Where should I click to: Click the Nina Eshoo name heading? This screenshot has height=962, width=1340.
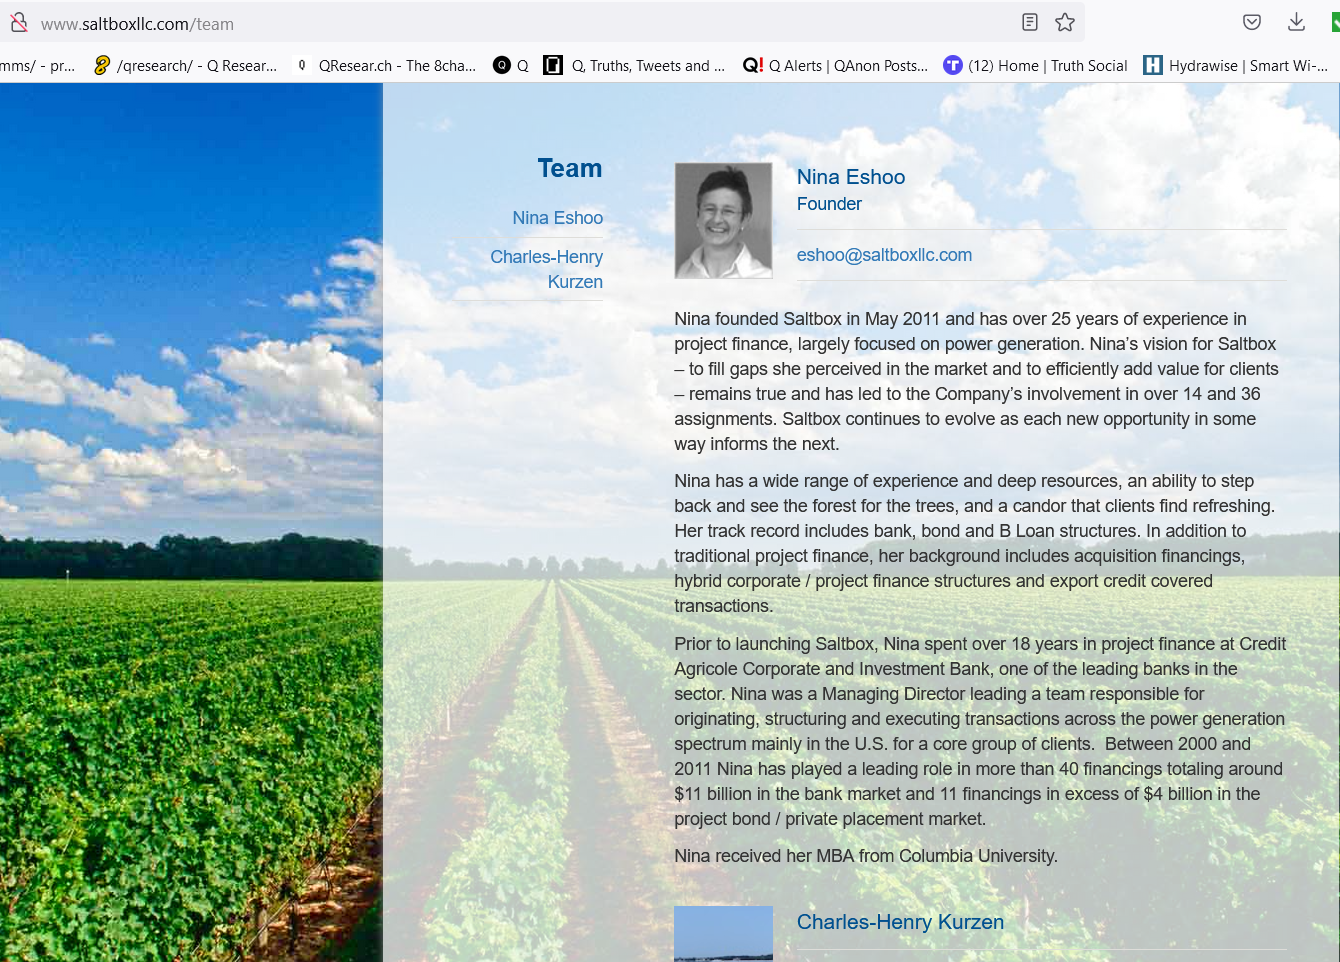point(851,177)
